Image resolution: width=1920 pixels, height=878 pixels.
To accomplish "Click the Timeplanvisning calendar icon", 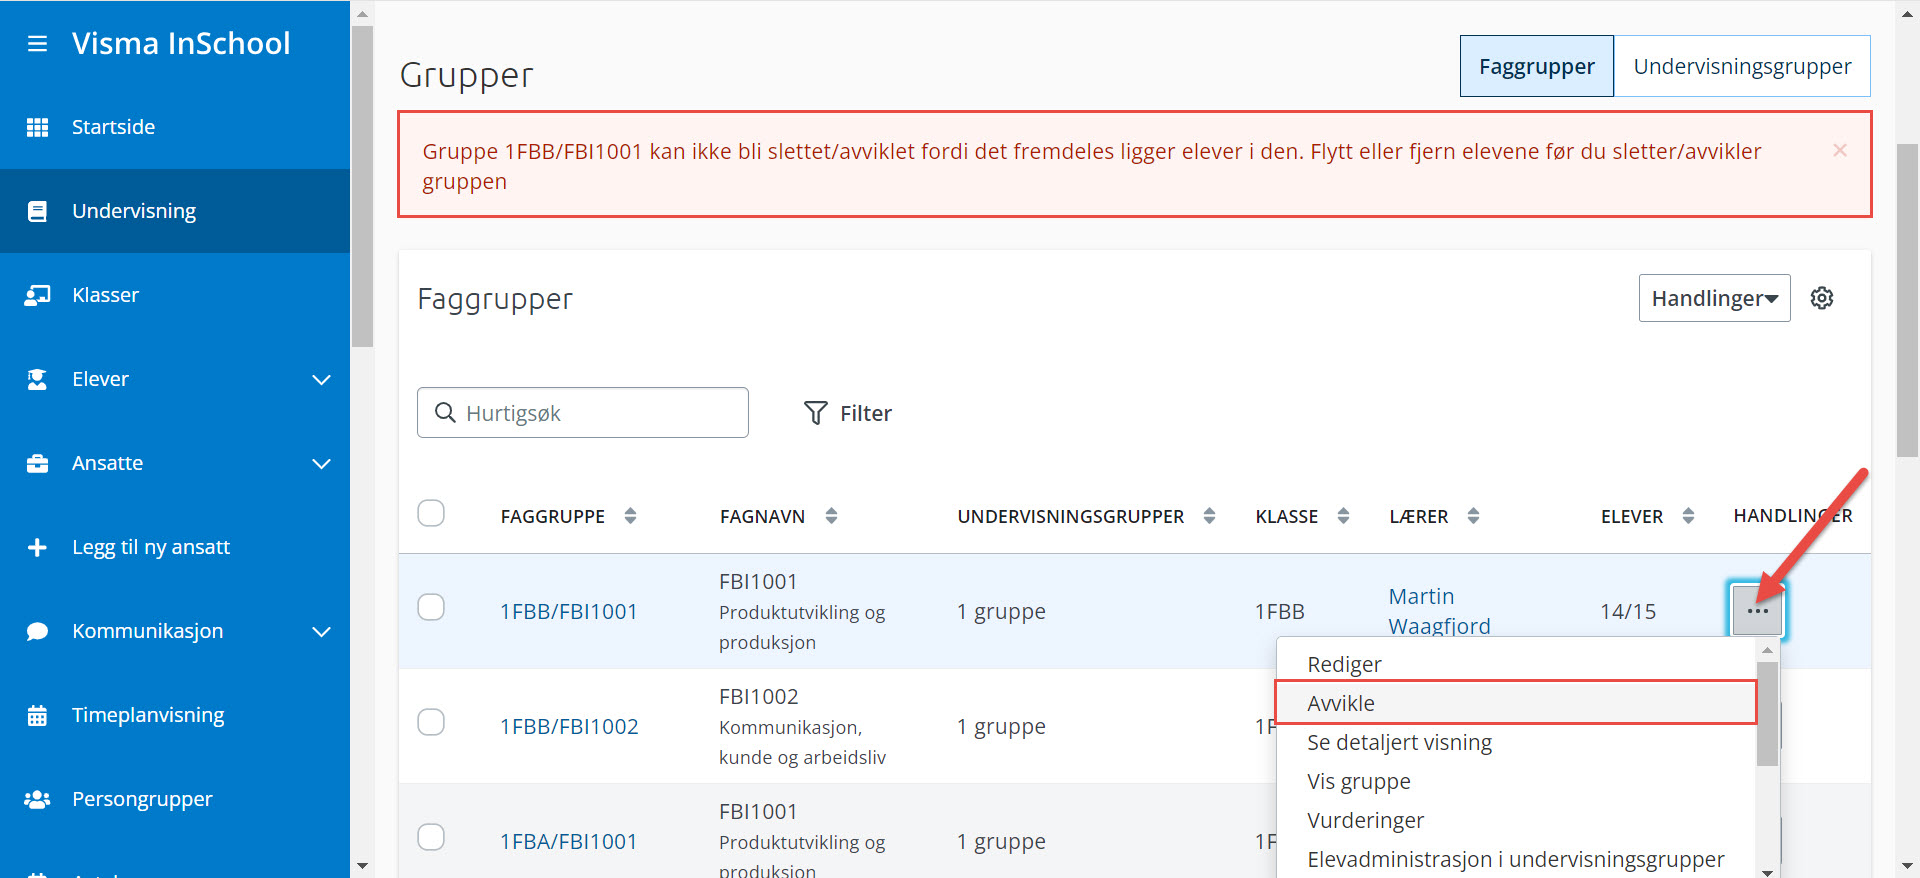I will tap(37, 715).
